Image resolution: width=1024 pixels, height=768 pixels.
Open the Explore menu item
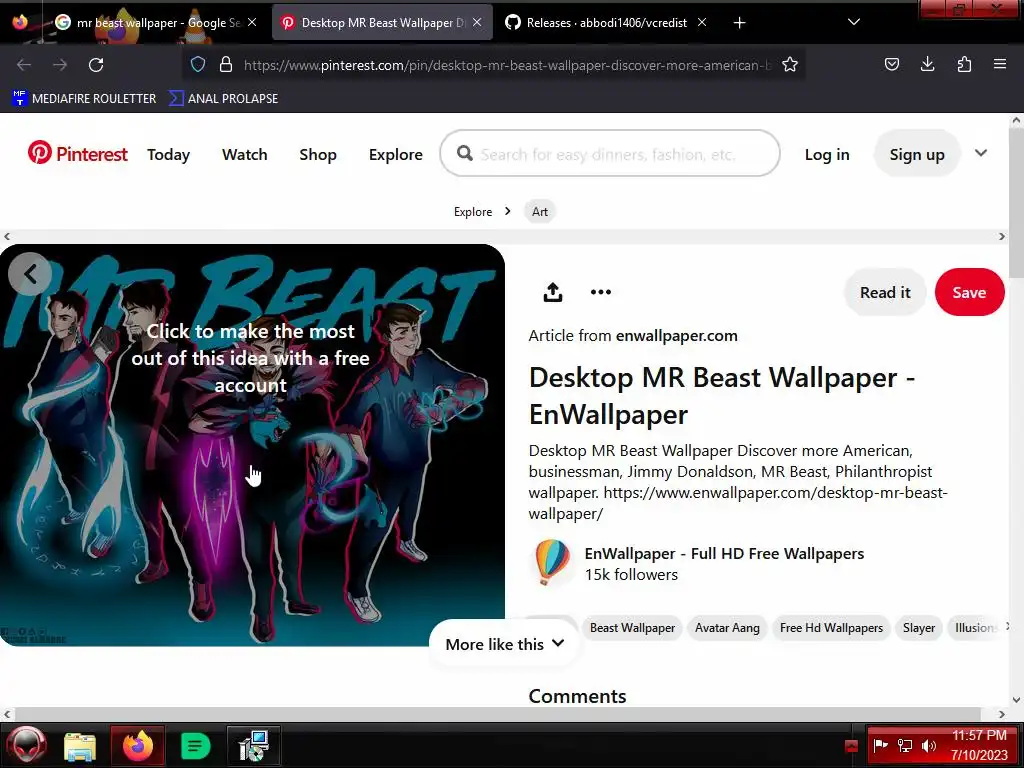395,155
